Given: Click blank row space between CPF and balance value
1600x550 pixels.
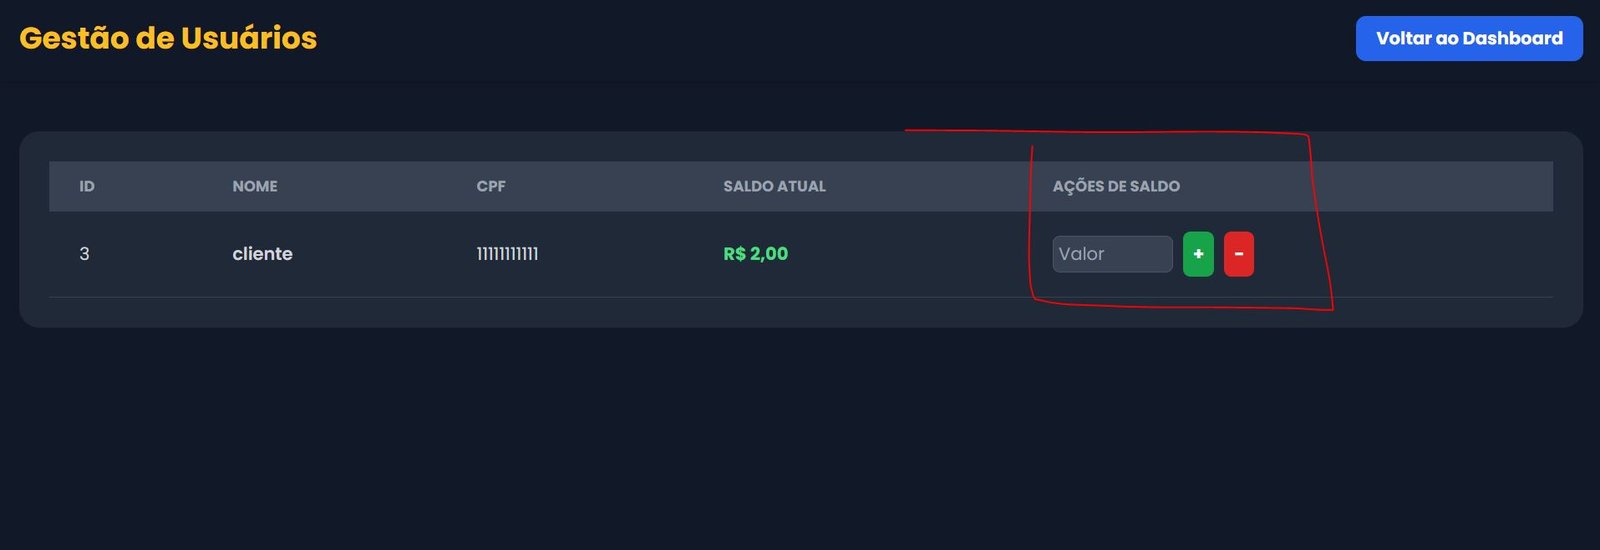Looking at the screenshot, I should pos(630,254).
